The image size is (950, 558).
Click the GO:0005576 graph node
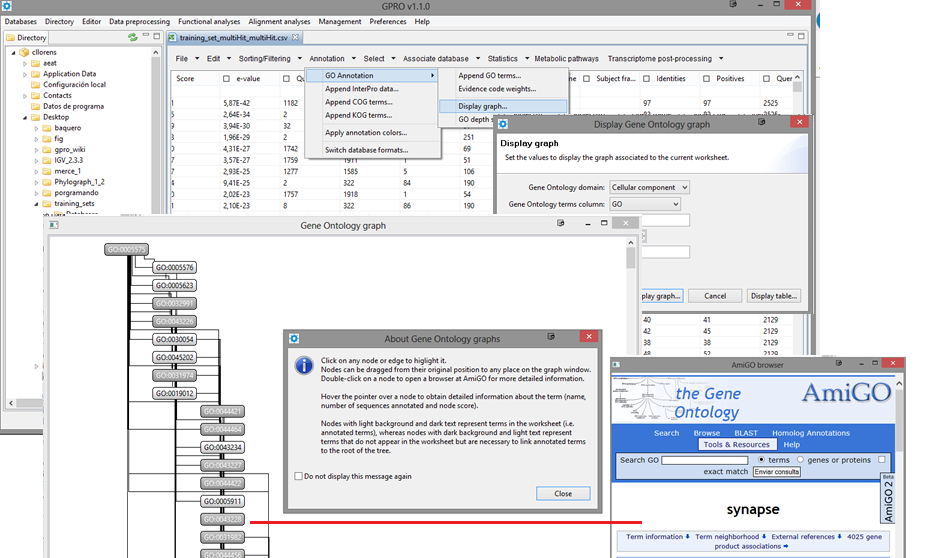(x=174, y=268)
